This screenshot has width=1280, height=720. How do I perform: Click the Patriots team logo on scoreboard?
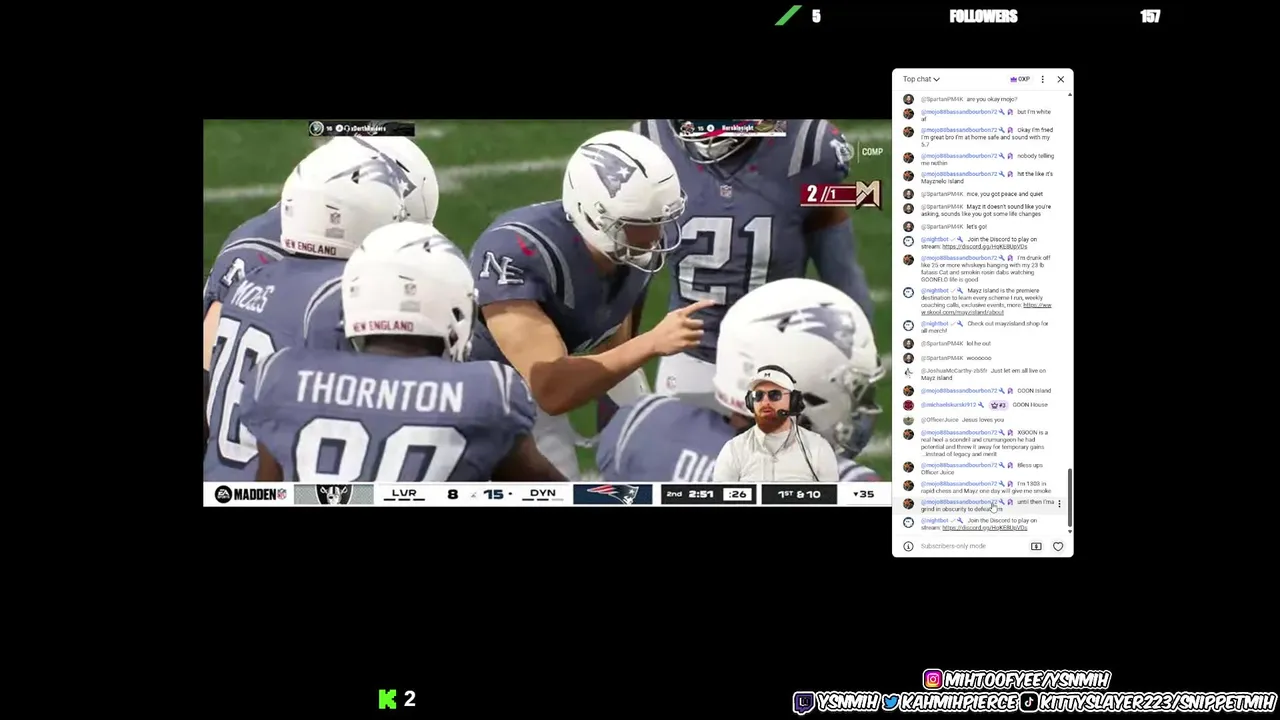[612, 494]
